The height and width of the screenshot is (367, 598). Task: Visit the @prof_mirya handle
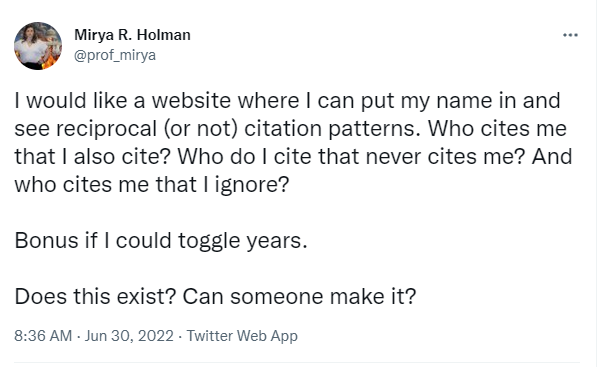pyautogui.click(x=115, y=55)
